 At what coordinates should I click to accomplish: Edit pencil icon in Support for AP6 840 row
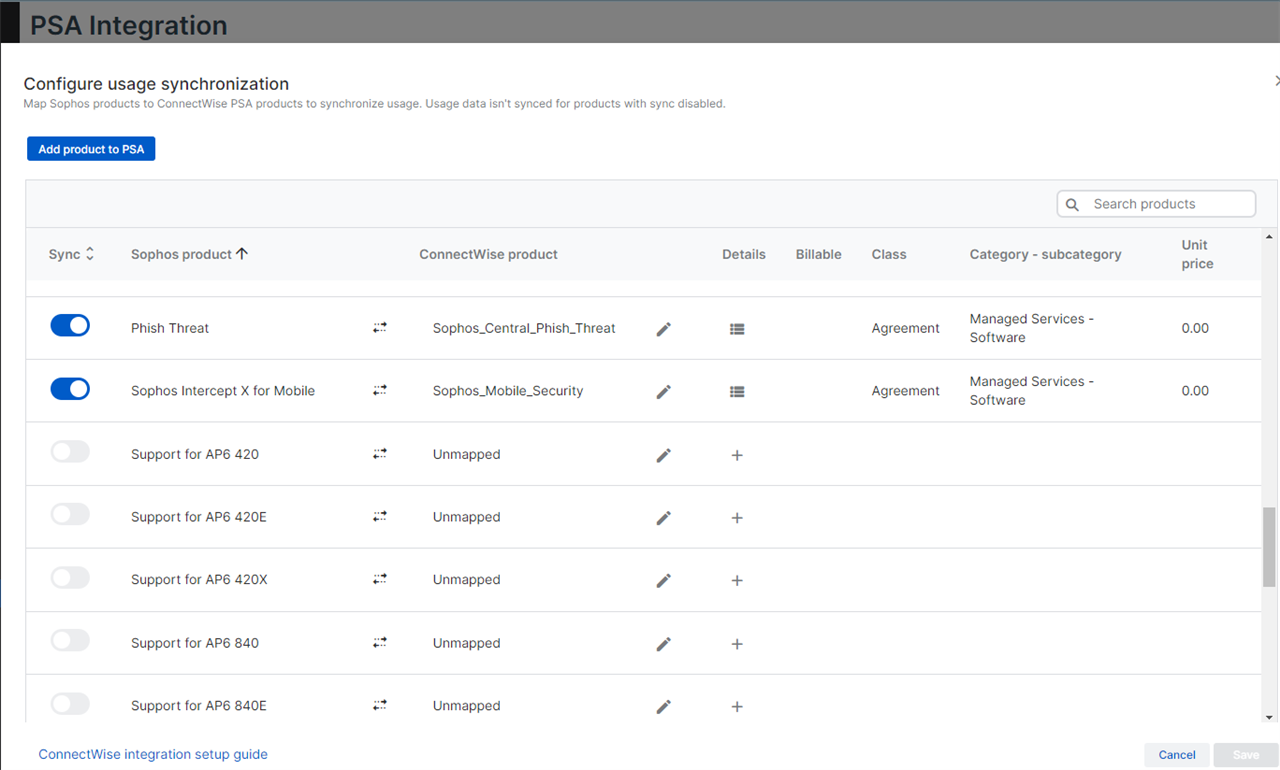click(663, 644)
